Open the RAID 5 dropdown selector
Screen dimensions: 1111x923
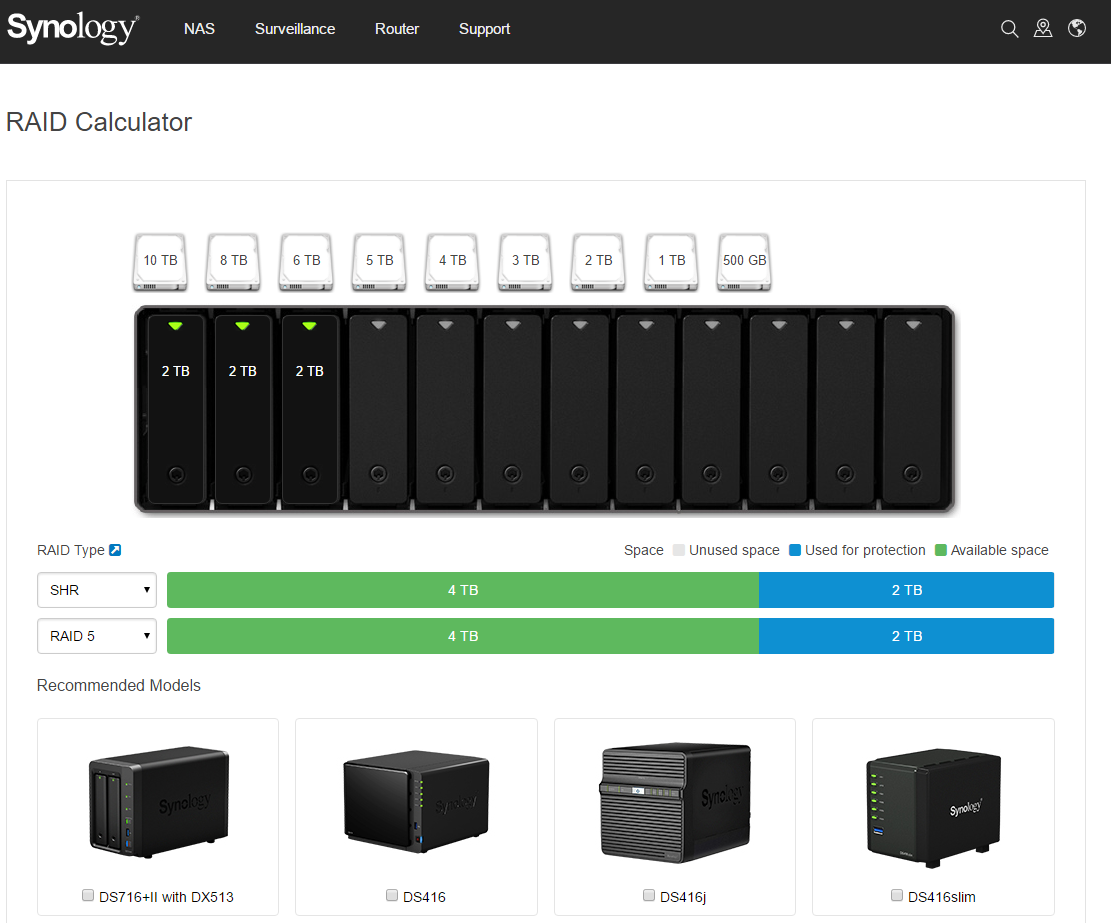tap(96, 636)
